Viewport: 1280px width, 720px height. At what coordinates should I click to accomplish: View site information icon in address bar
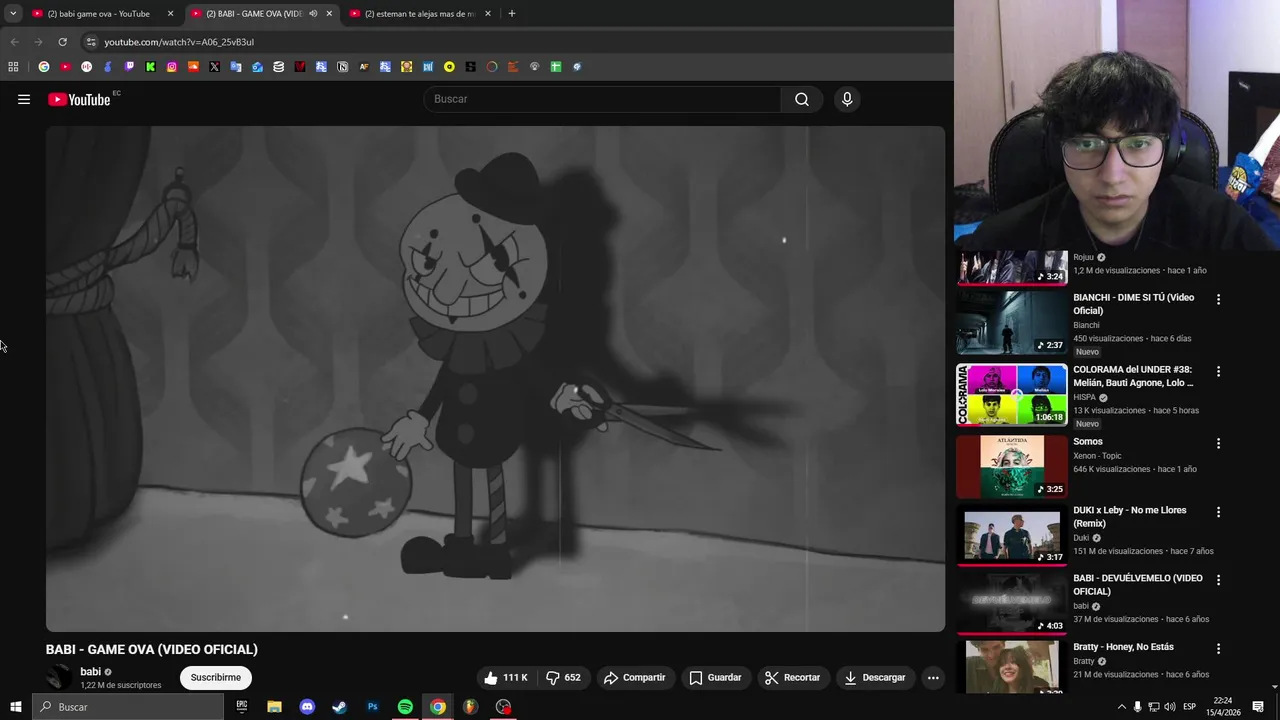(x=91, y=42)
